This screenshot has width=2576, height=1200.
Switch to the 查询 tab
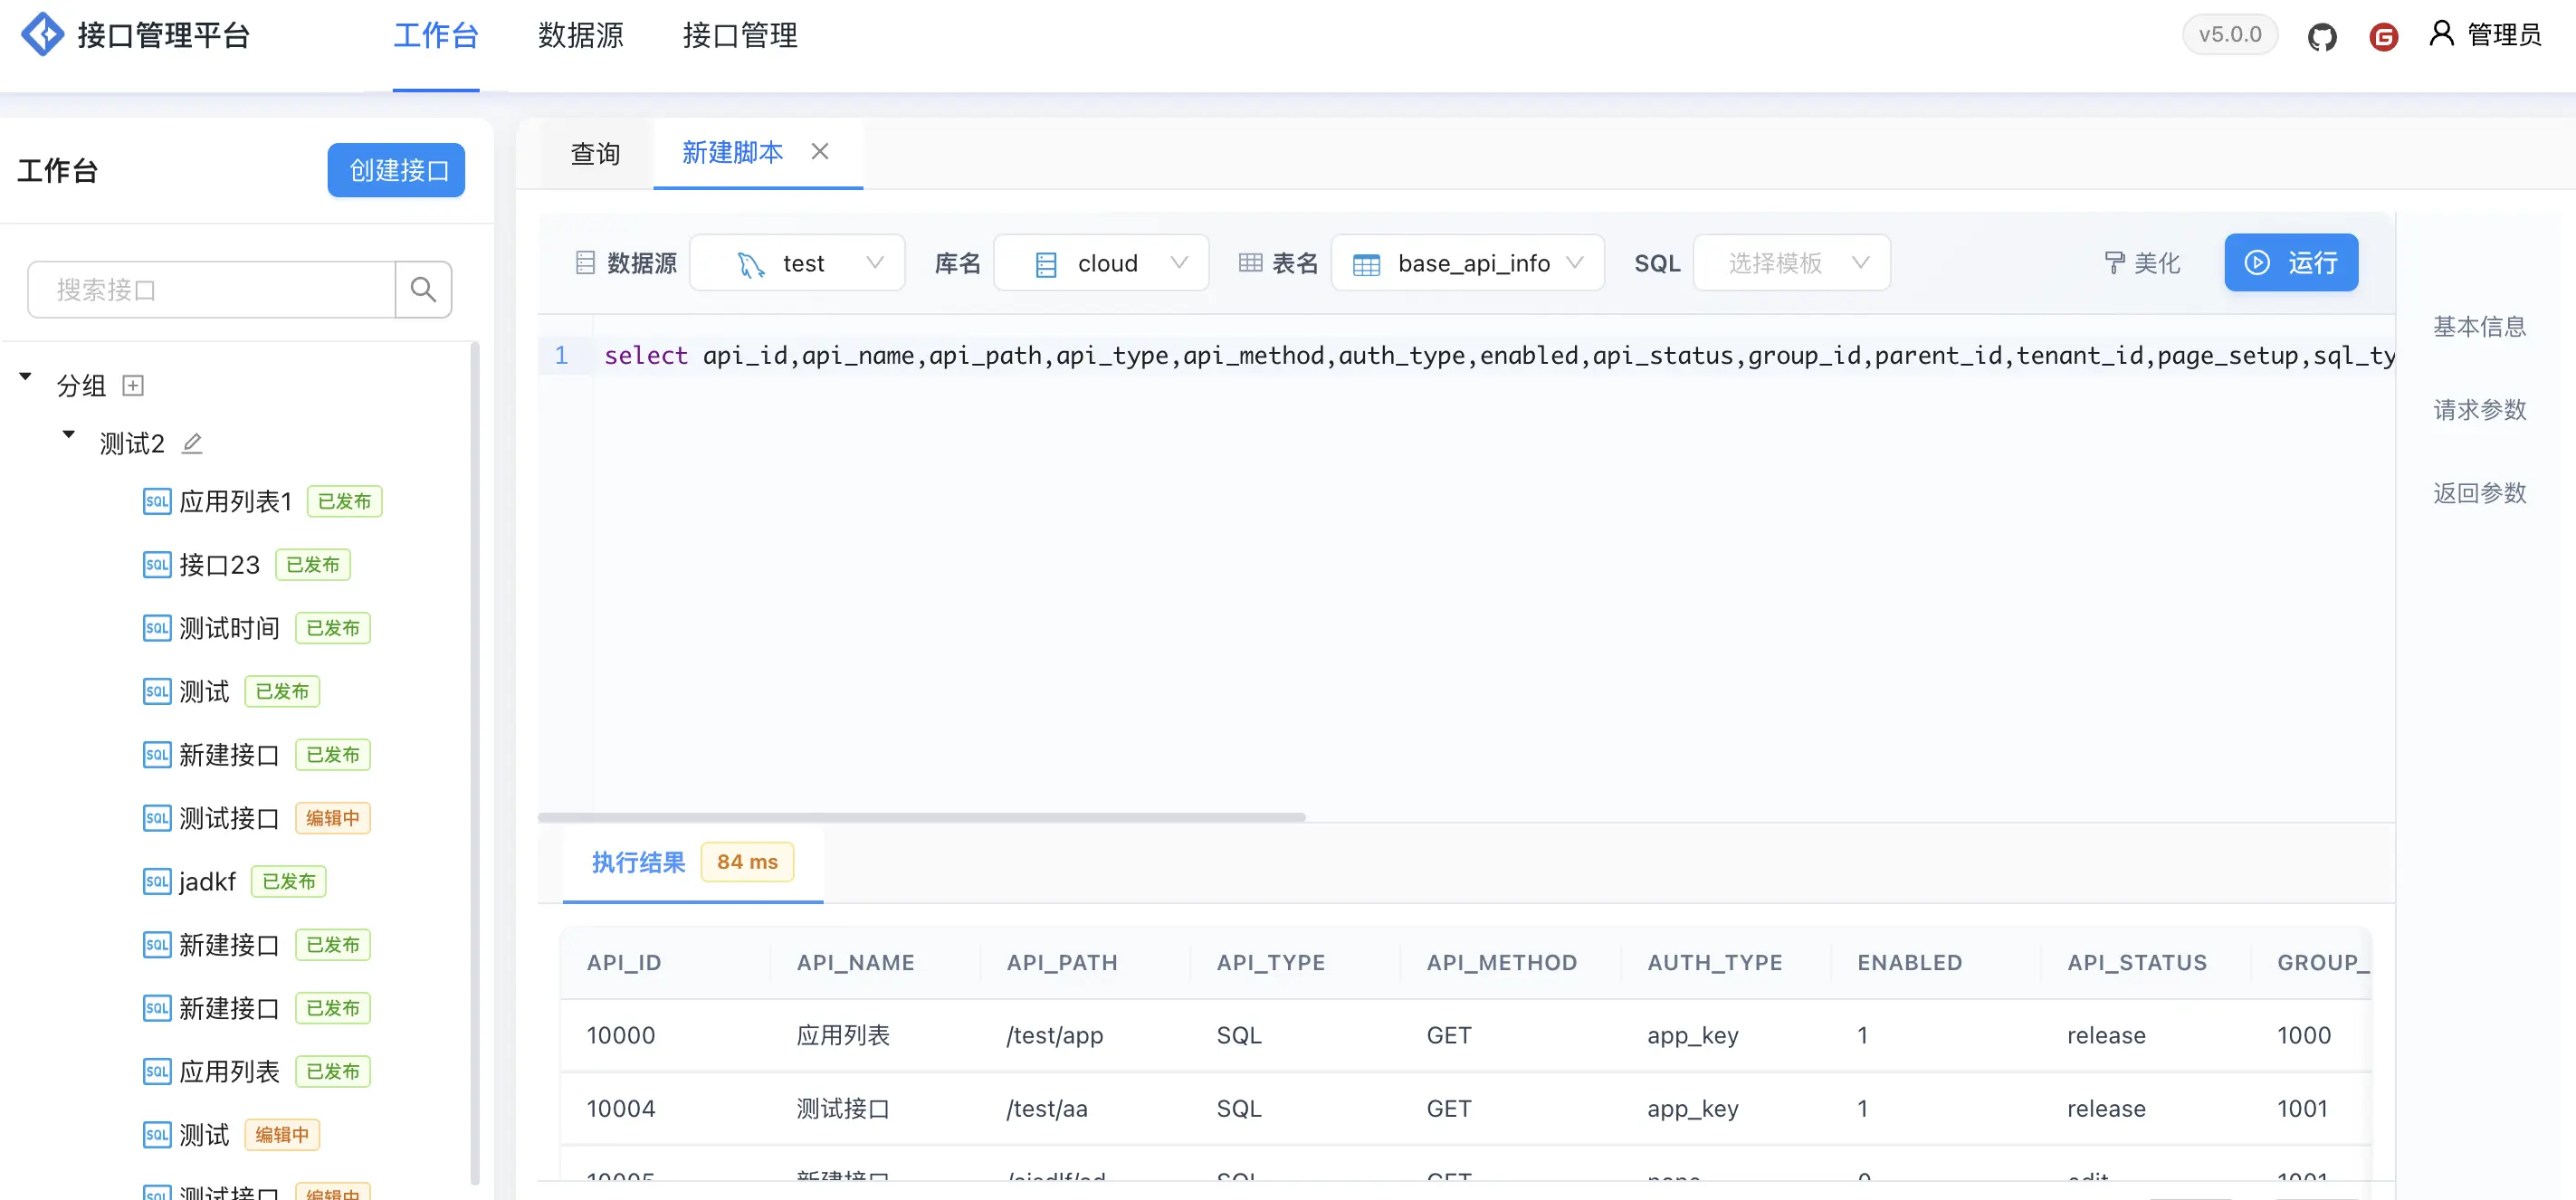595,153
